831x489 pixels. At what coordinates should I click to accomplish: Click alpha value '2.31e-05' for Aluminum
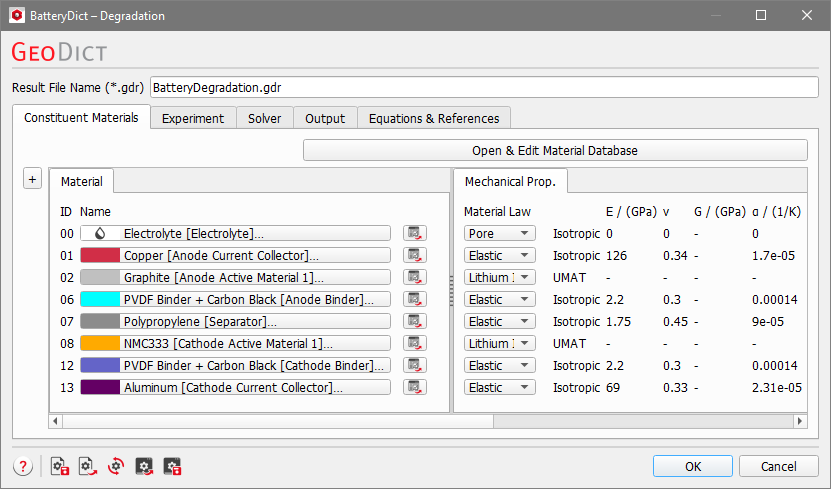click(x=776, y=387)
